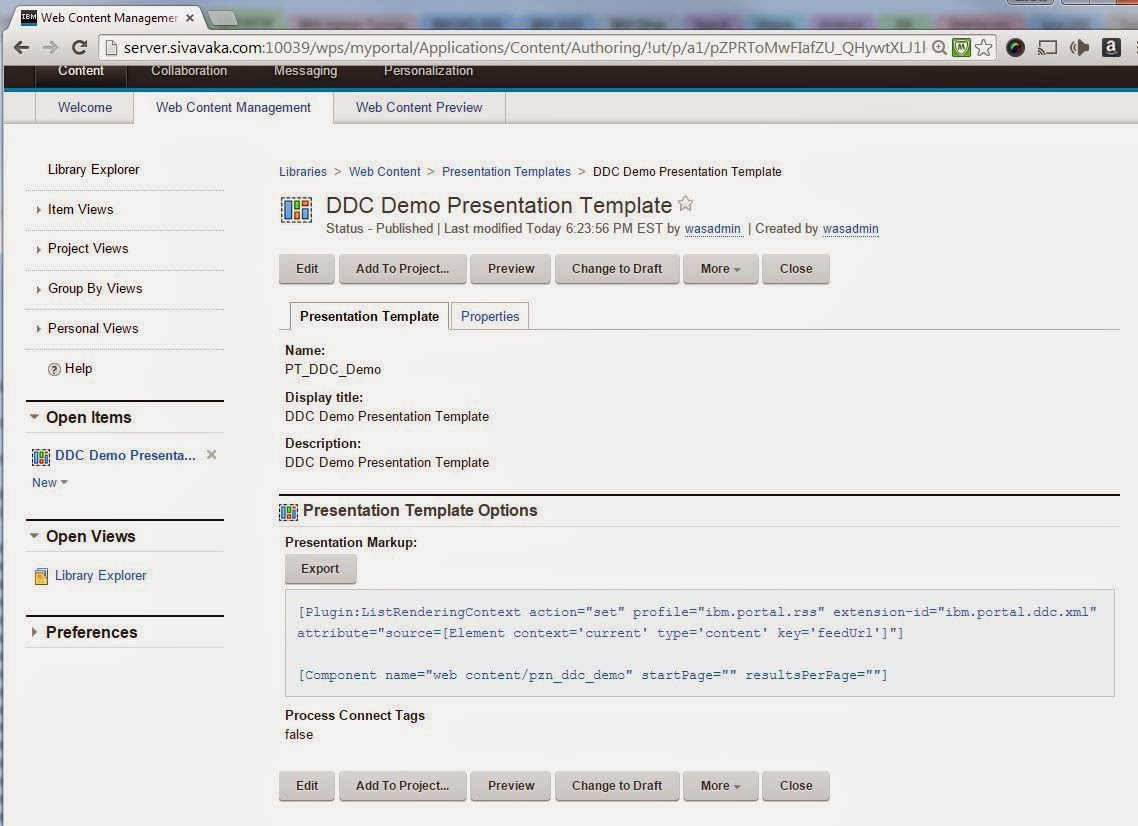Viewport: 1138px width, 826px height.
Task: Close the Web Content Management browser tab
Action: pyautogui.click(x=190, y=17)
